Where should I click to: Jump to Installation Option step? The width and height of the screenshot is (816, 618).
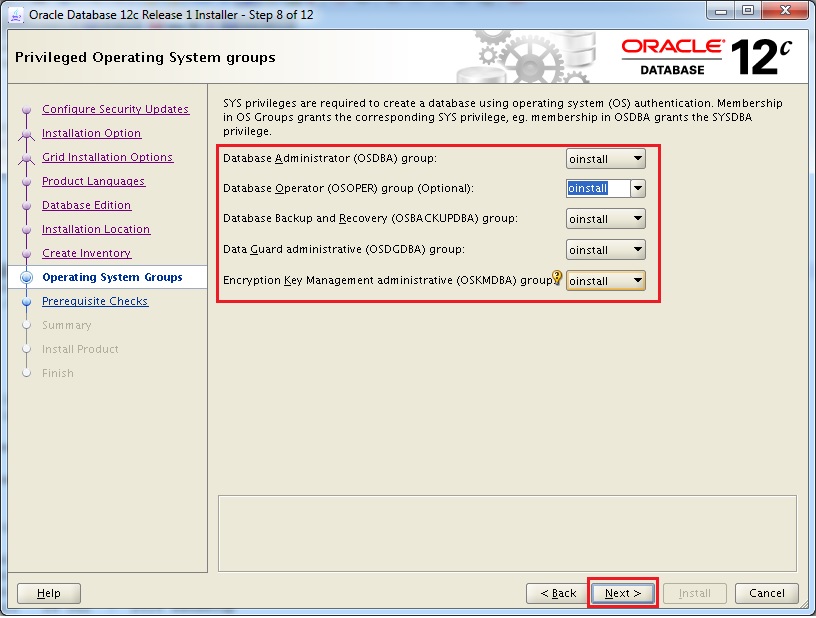click(x=91, y=133)
